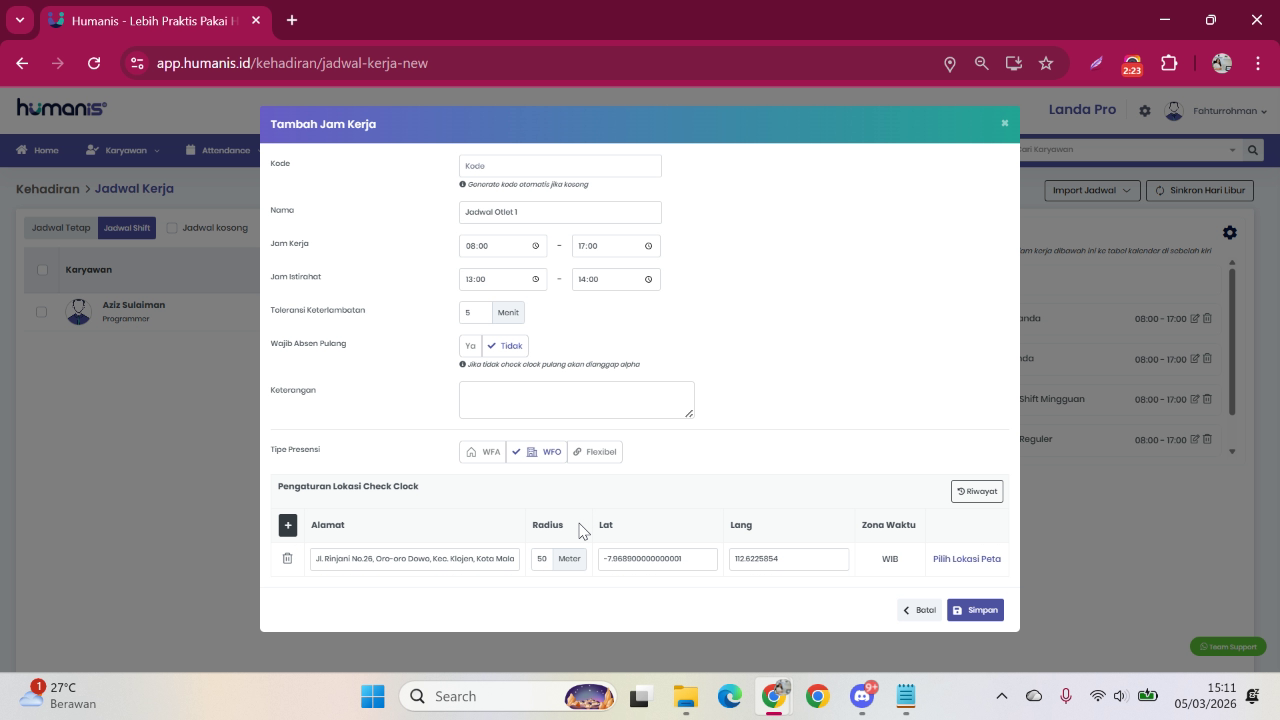Click the shift list scrollbar

[x=1232, y=340]
